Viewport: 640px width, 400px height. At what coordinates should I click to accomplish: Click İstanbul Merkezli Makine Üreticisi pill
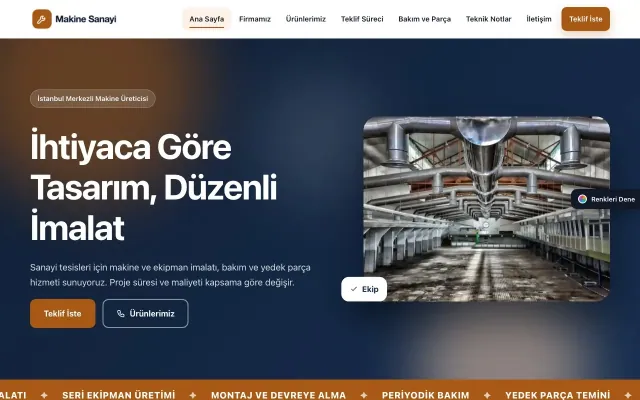coord(93,98)
